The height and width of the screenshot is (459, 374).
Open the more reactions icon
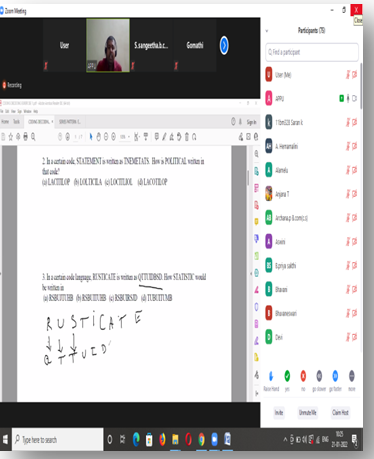tap(351, 376)
